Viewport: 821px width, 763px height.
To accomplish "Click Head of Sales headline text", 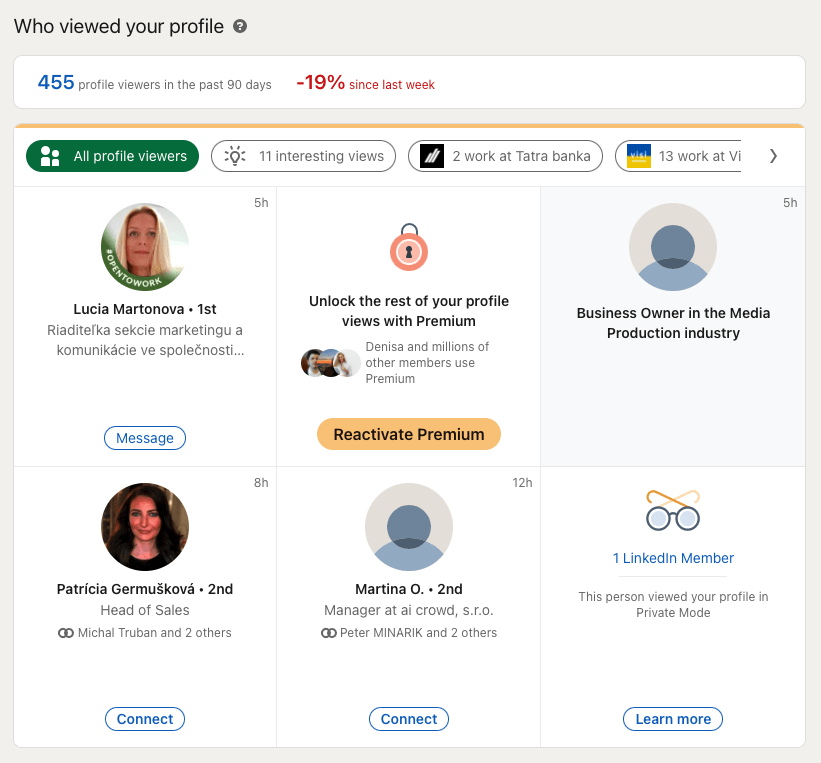I will coord(145,610).
